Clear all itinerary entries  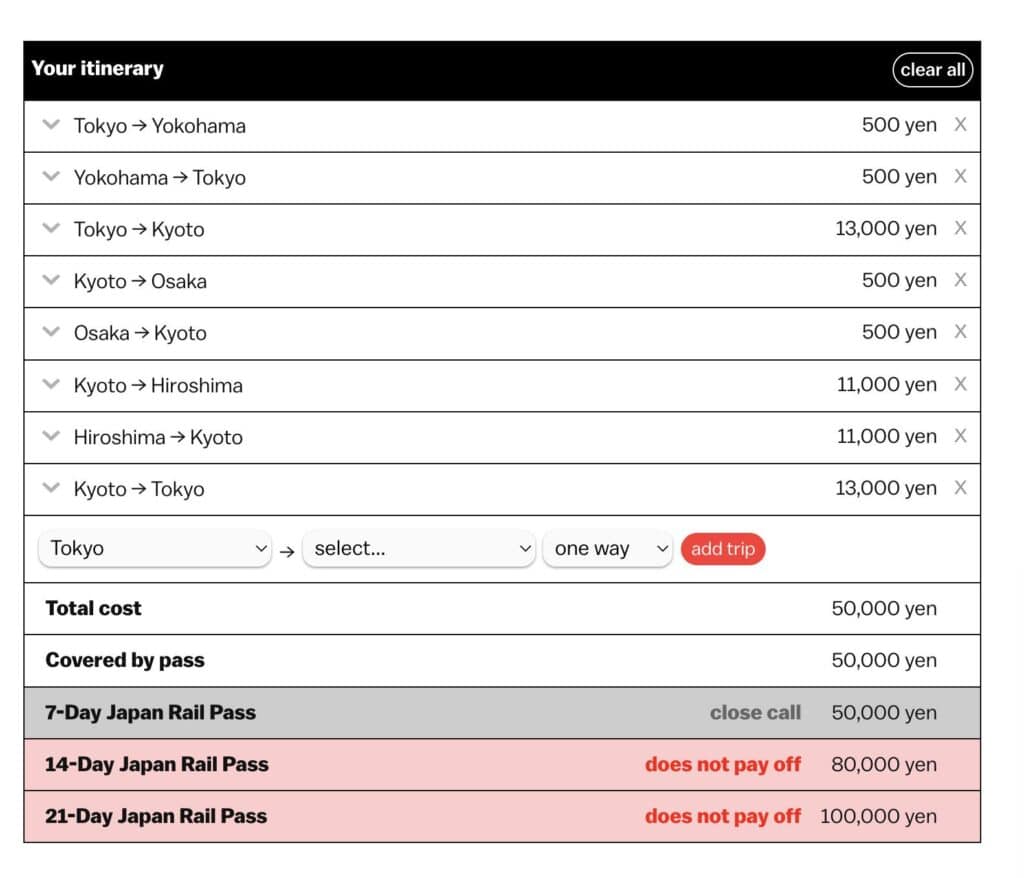[932, 69]
